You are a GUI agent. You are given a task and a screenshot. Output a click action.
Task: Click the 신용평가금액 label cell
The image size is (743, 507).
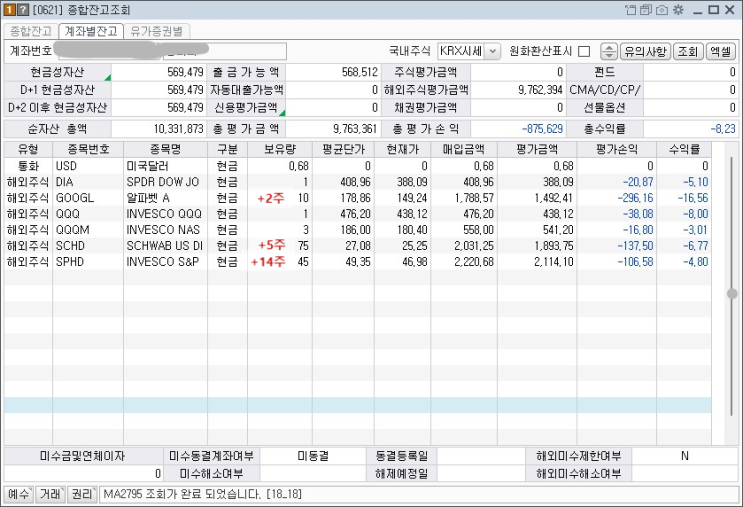(246, 108)
